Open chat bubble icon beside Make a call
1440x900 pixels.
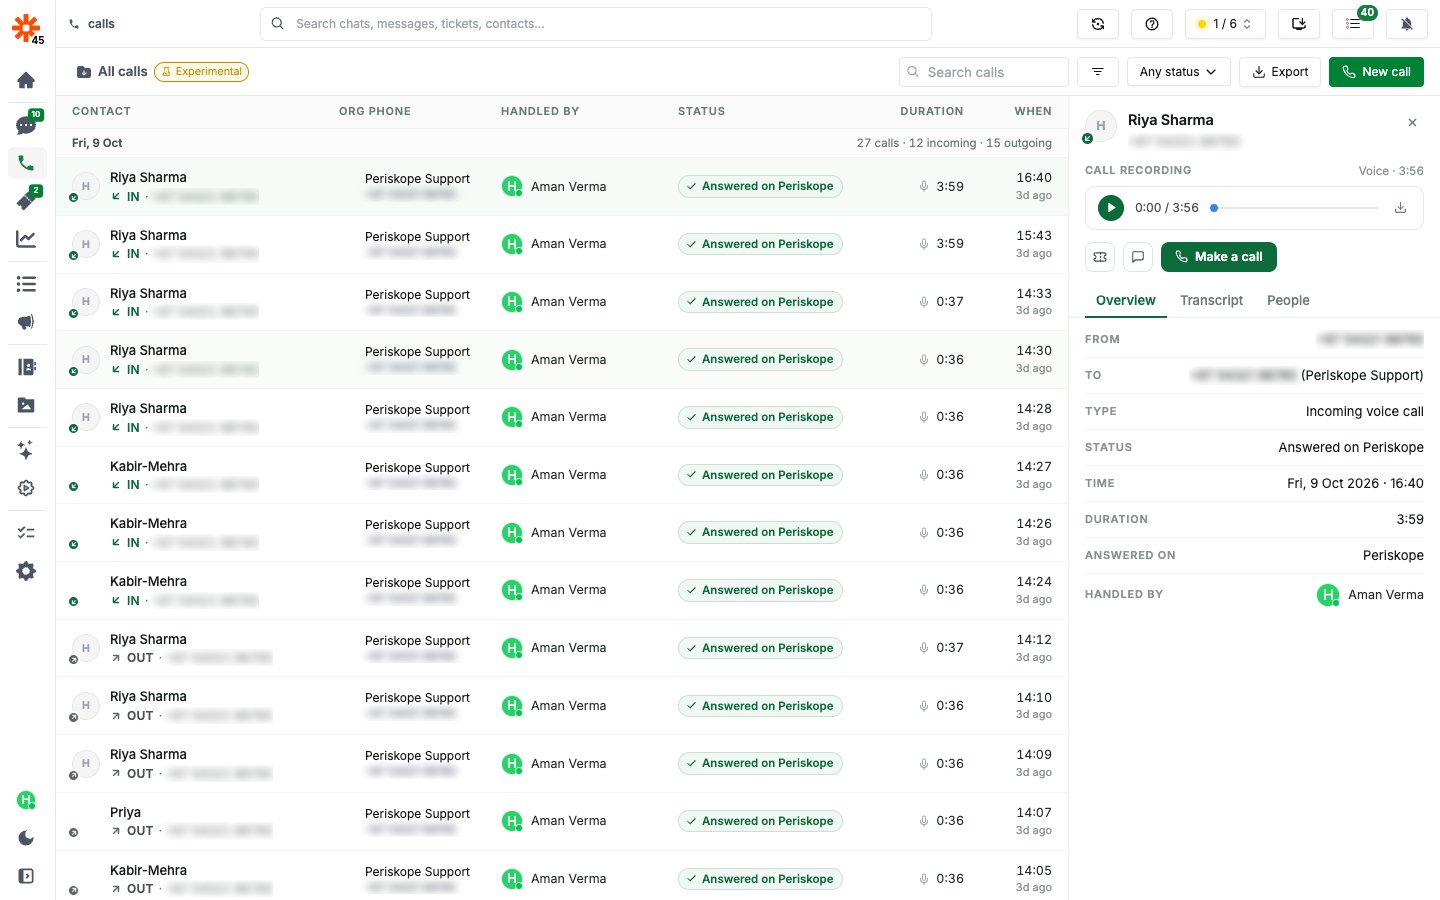click(1138, 257)
